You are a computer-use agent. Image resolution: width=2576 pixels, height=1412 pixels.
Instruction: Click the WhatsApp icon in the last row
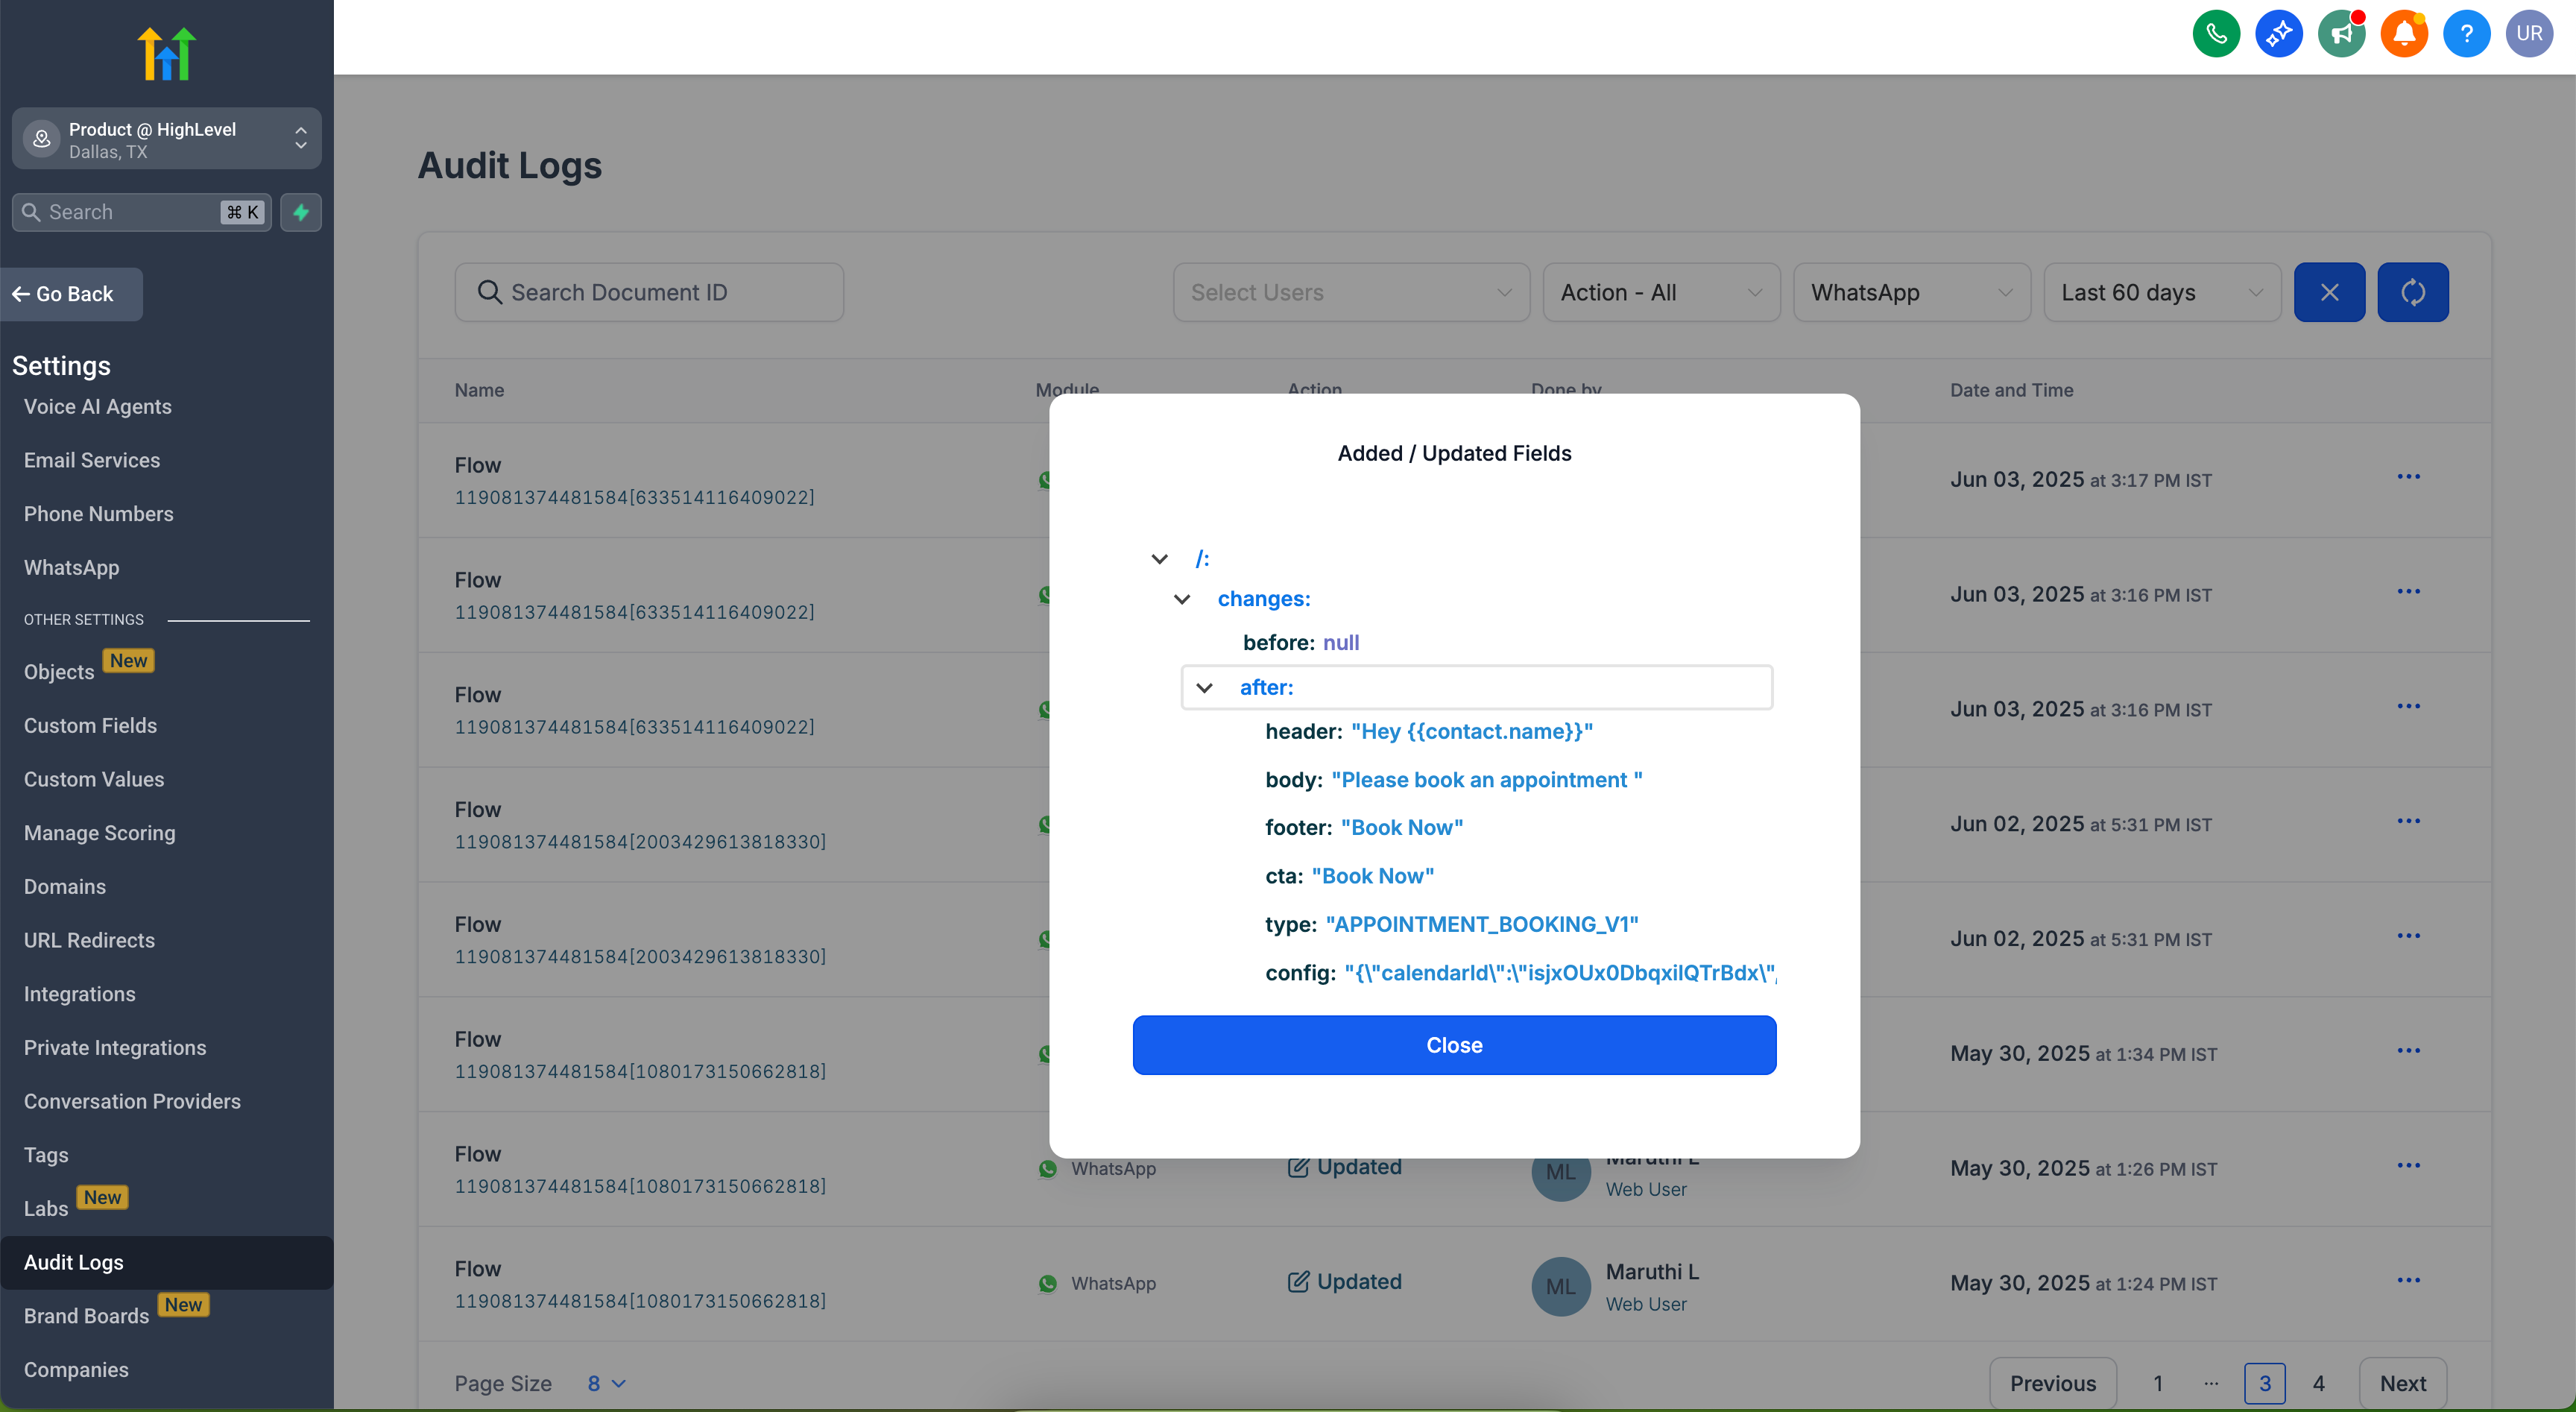point(1047,1284)
